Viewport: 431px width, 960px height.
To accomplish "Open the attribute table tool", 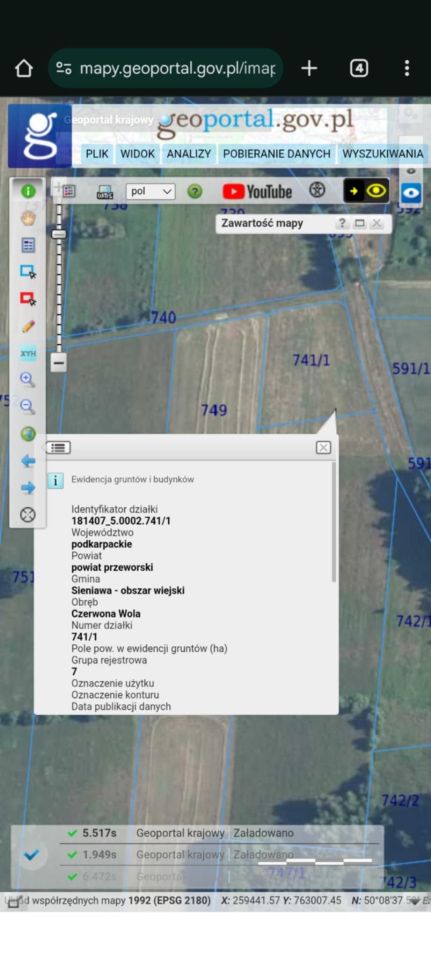I will (x=28, y=246).
